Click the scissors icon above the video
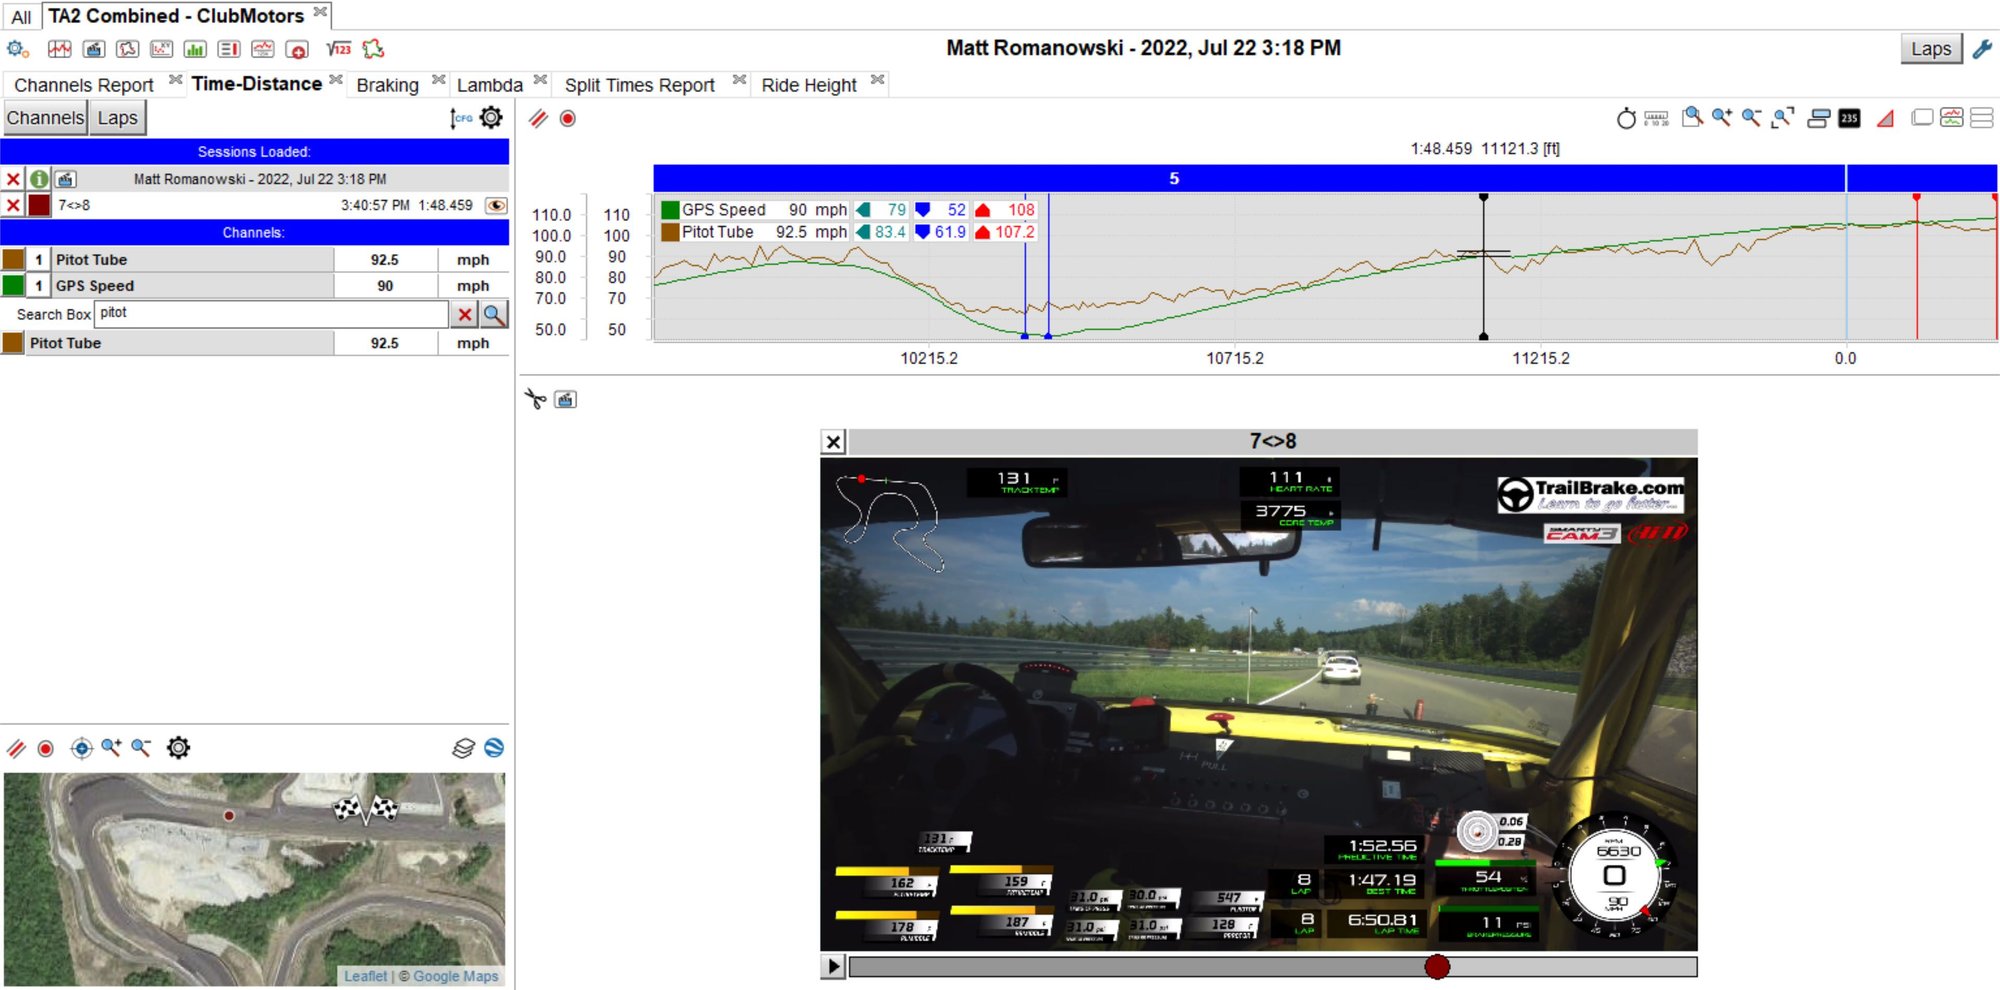The image size is (2000, 990). pyautogui.click(x=535, y=400)
